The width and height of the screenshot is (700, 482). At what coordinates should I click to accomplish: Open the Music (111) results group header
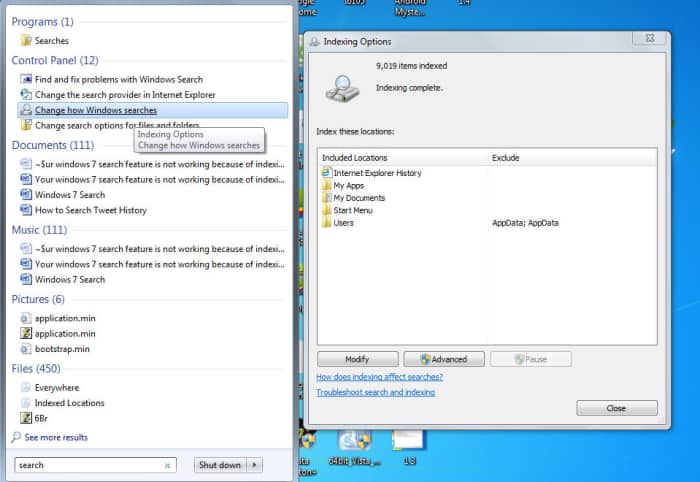pos(39,230)
